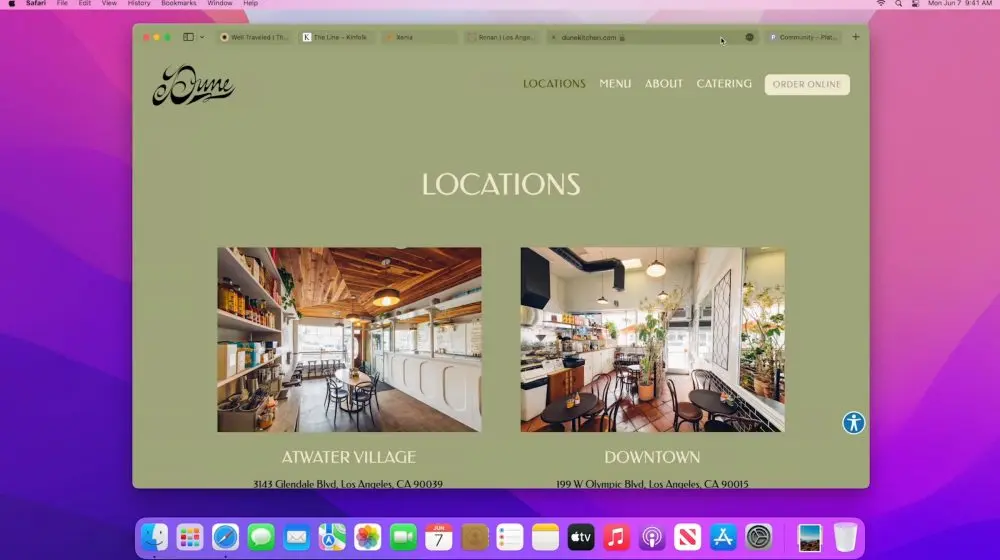Toggle the Safari sidebar button
The image size is (1000, 560).
[188, 37]
